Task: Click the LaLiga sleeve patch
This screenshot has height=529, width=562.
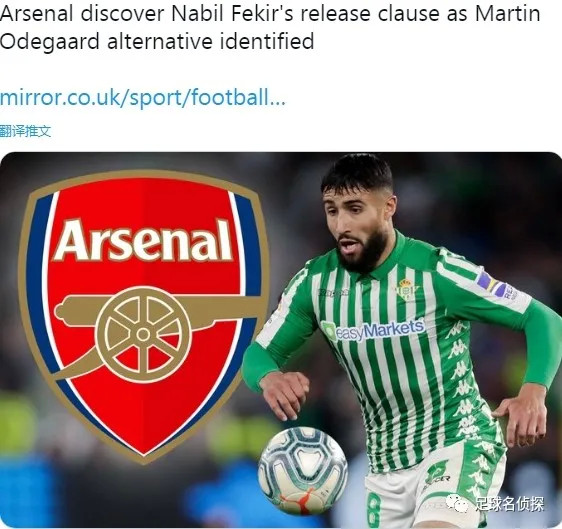Action: coord(496,286)
